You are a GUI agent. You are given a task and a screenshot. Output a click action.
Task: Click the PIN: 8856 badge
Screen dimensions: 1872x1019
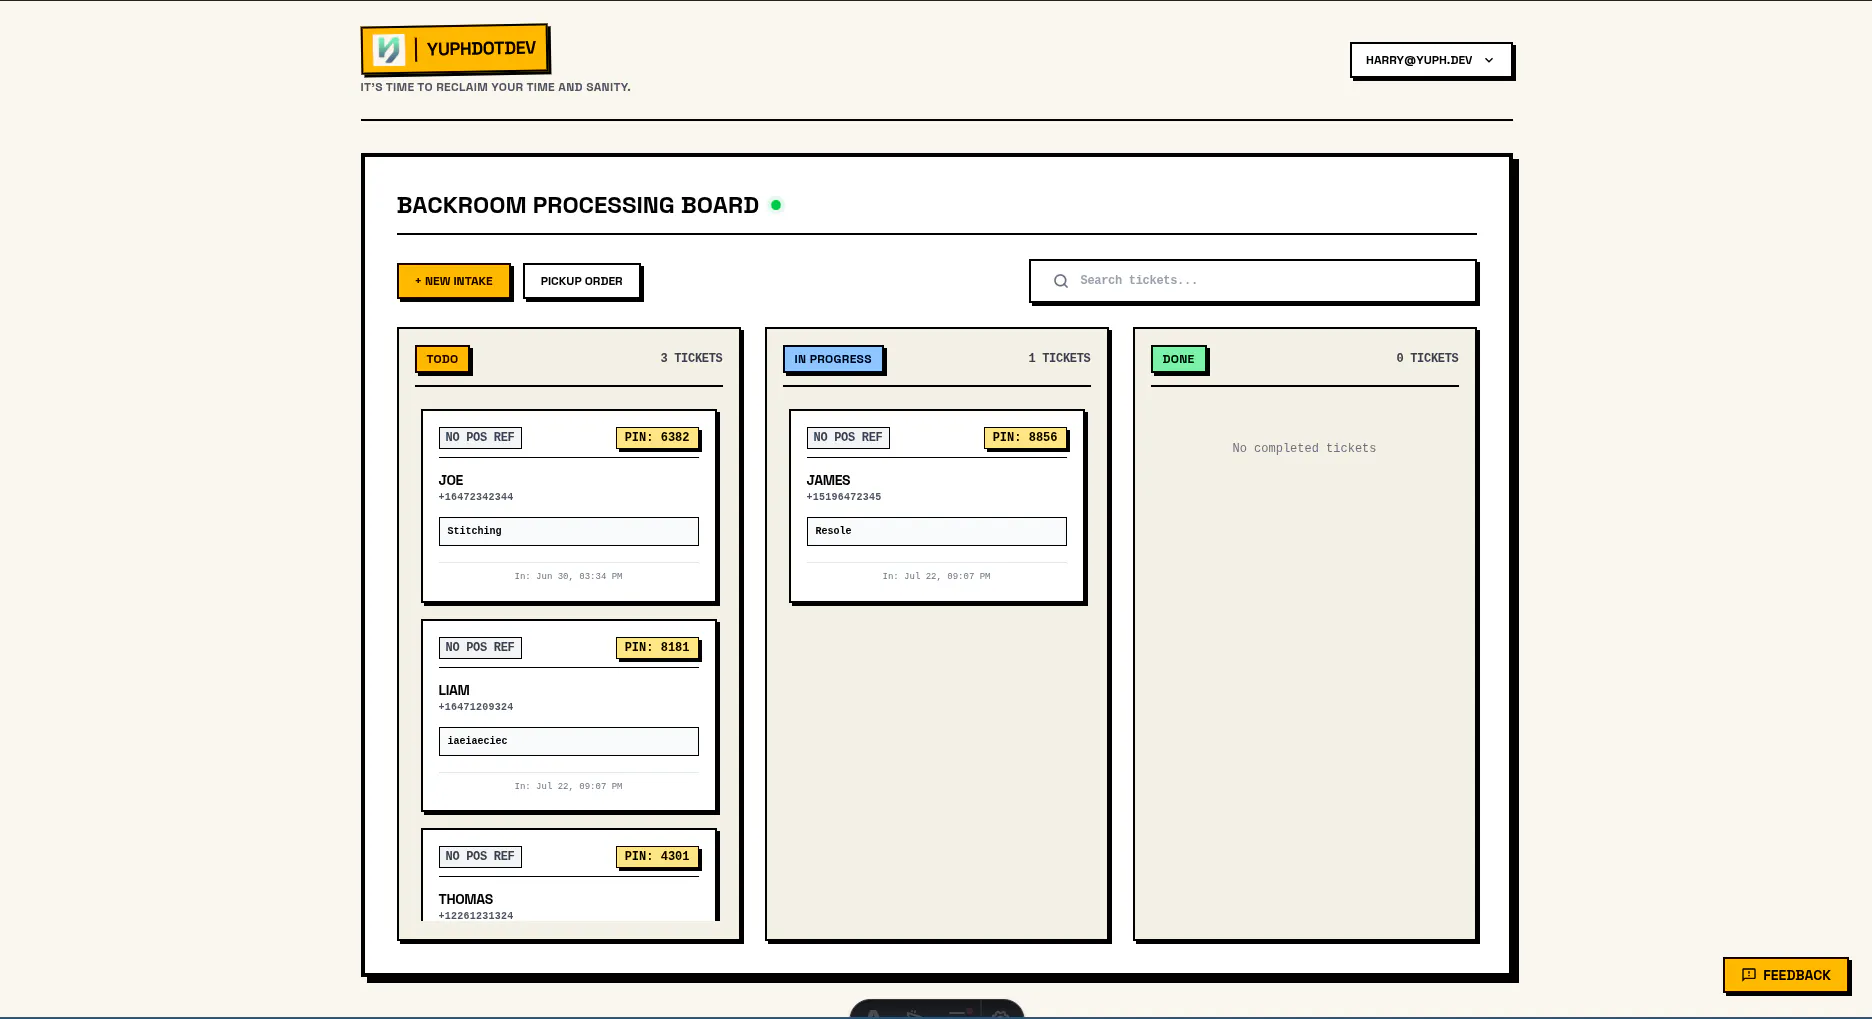[x=1025, y=437]
